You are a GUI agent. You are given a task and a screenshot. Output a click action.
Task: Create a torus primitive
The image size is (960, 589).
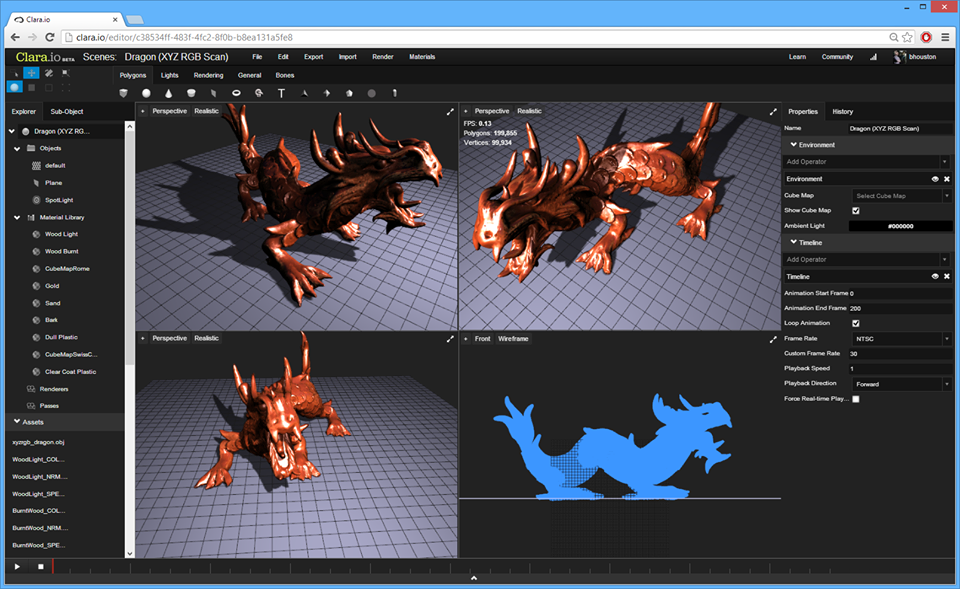tap(236, 93)
